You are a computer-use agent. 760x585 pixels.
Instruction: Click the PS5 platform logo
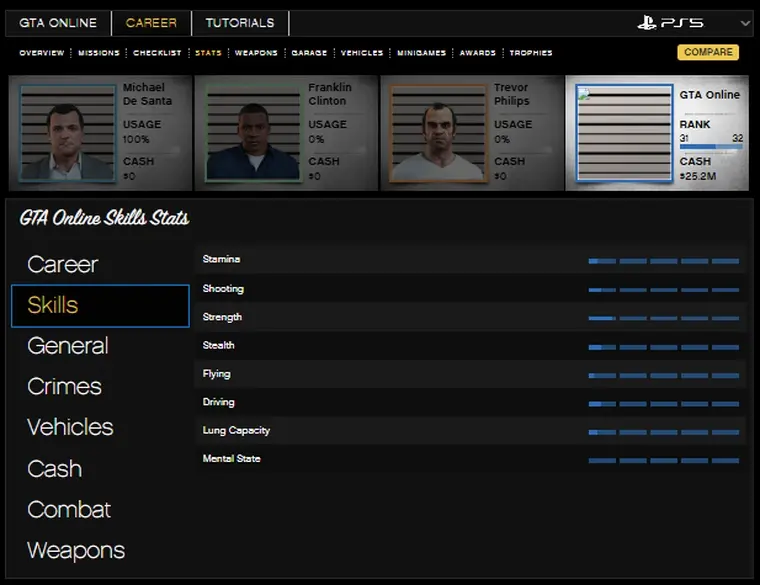point(670,22)
